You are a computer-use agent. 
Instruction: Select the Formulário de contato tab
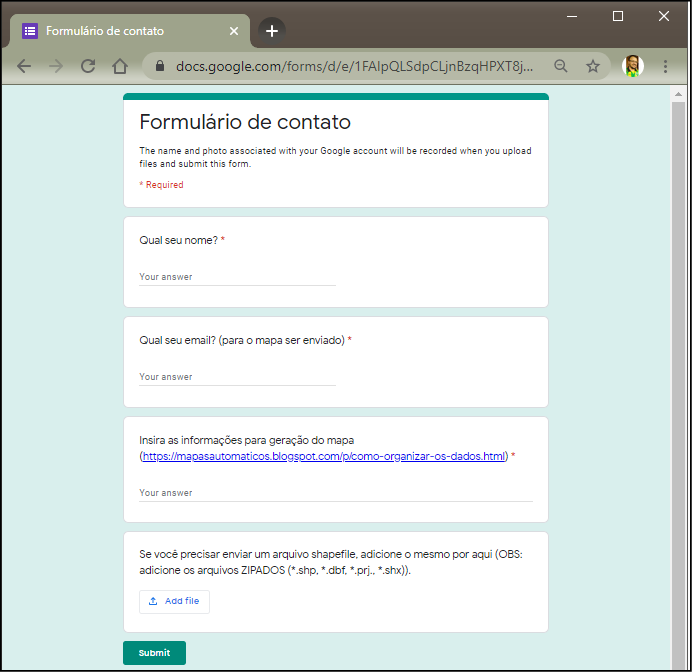point(120,31)
